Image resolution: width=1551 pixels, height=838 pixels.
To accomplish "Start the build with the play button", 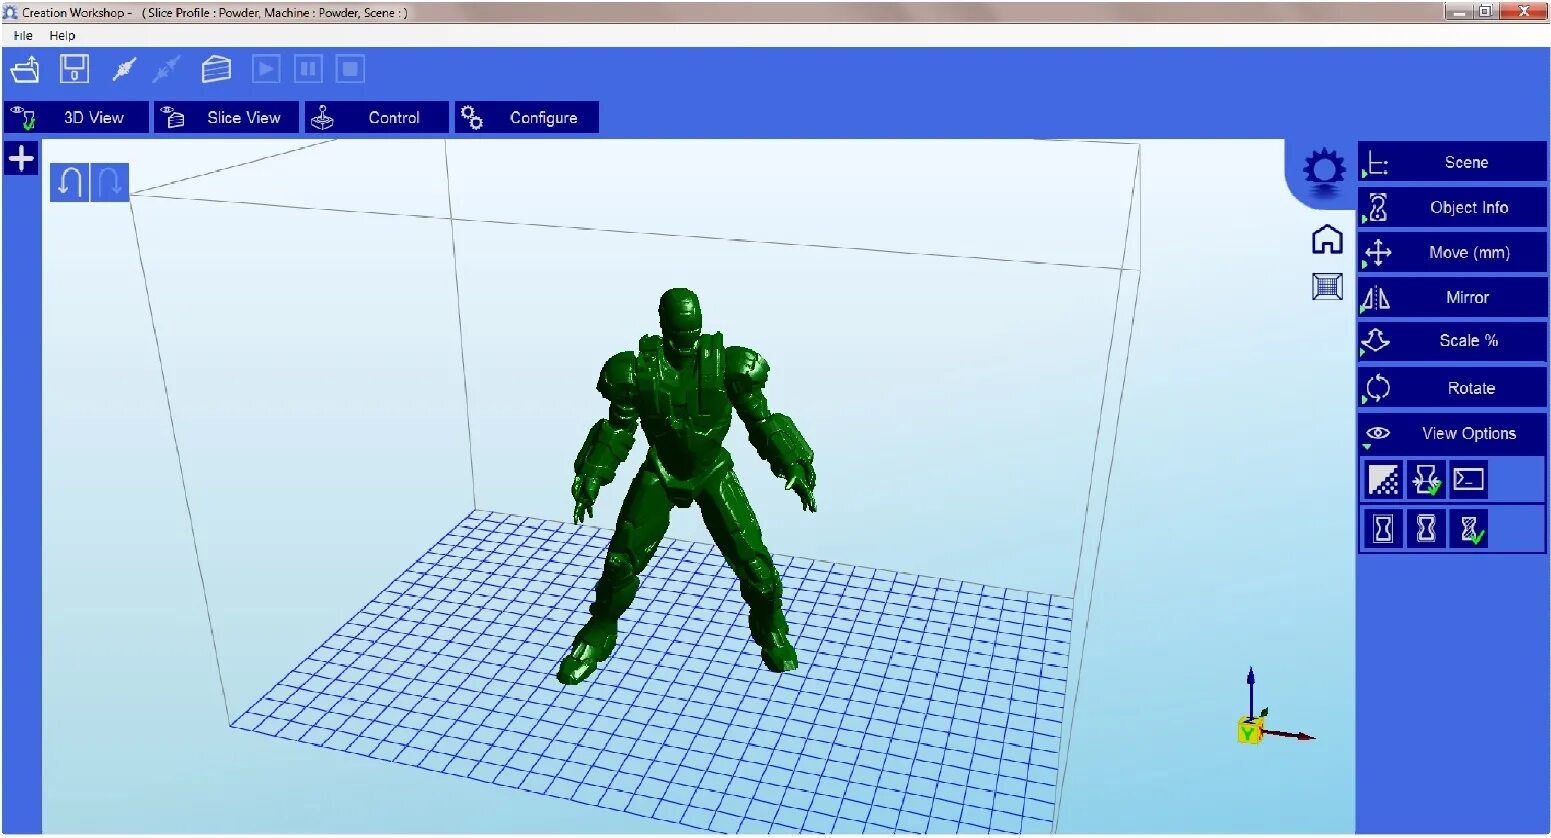I will pyautogui.click(x=266, y=69).
